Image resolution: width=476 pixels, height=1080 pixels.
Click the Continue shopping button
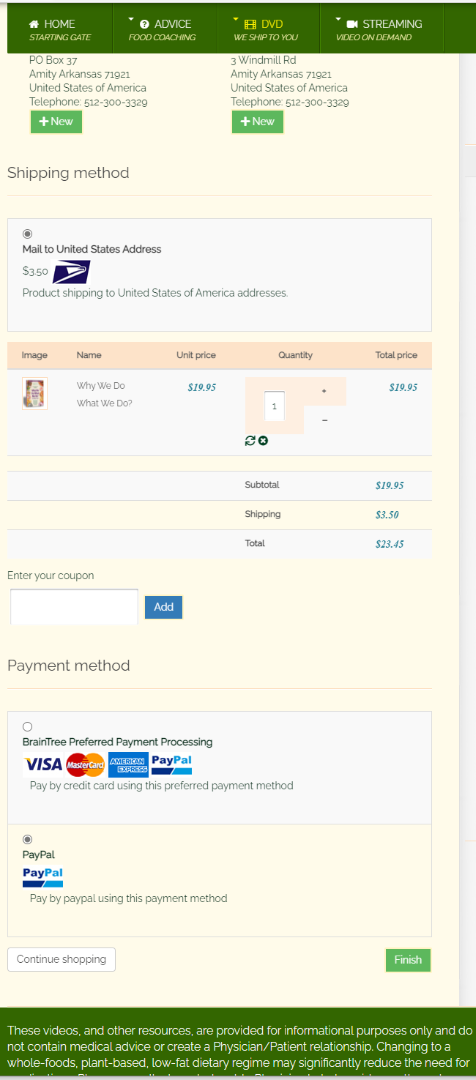coord(61,959)
